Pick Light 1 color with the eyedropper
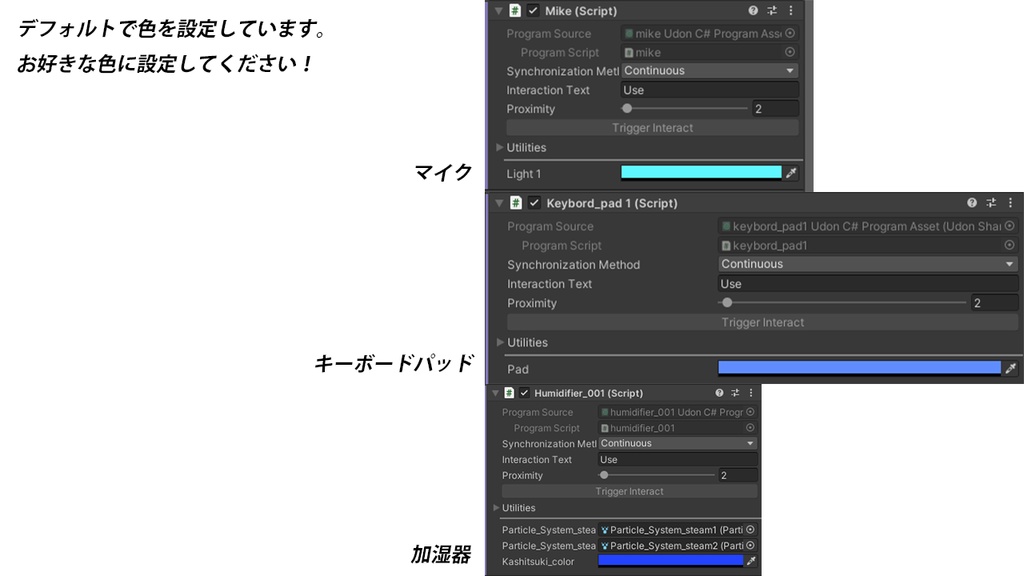 (x=790, y=172)
